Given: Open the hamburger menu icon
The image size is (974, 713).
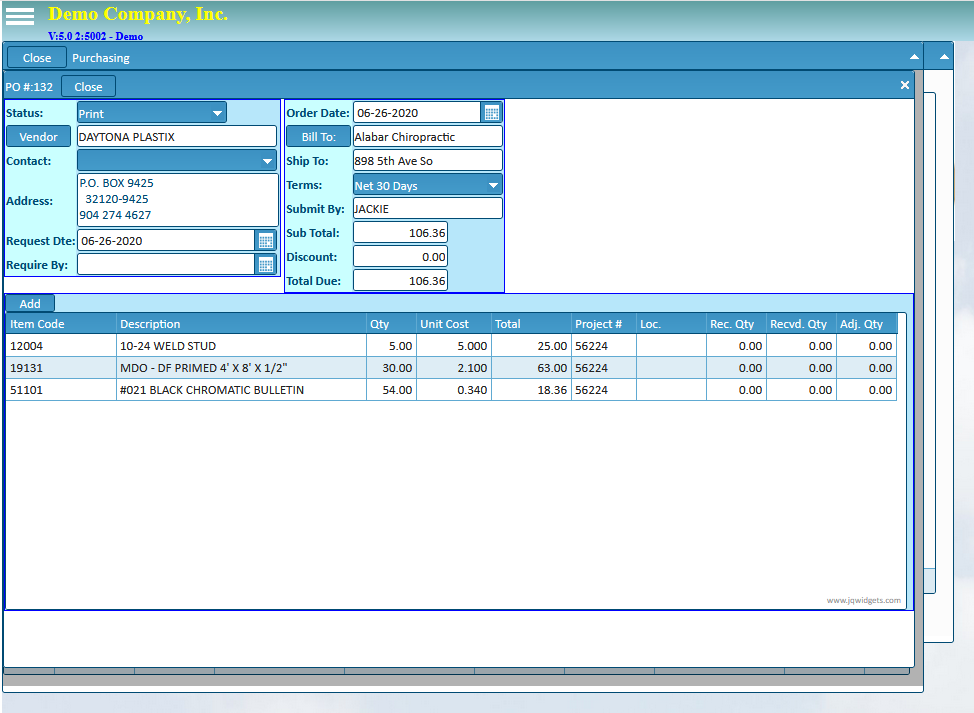Looking at the screenshot, I should pyautogui.click(x=20, y=16).
